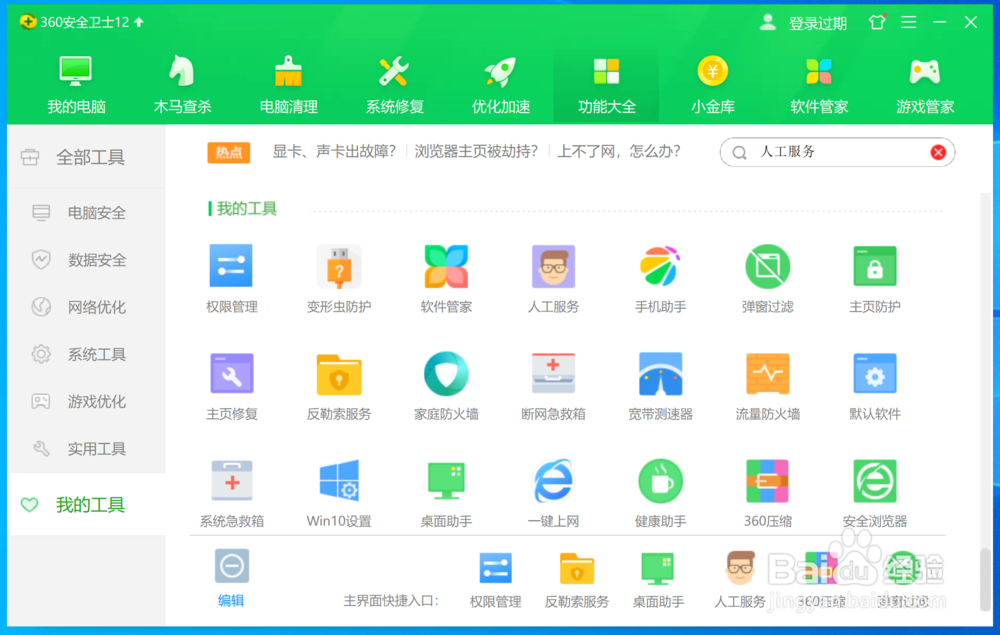Screen dimensions: 1000x635
Task: Clear the 人工服务 search field
Action: pyautogui.click(x=938, y=152)
